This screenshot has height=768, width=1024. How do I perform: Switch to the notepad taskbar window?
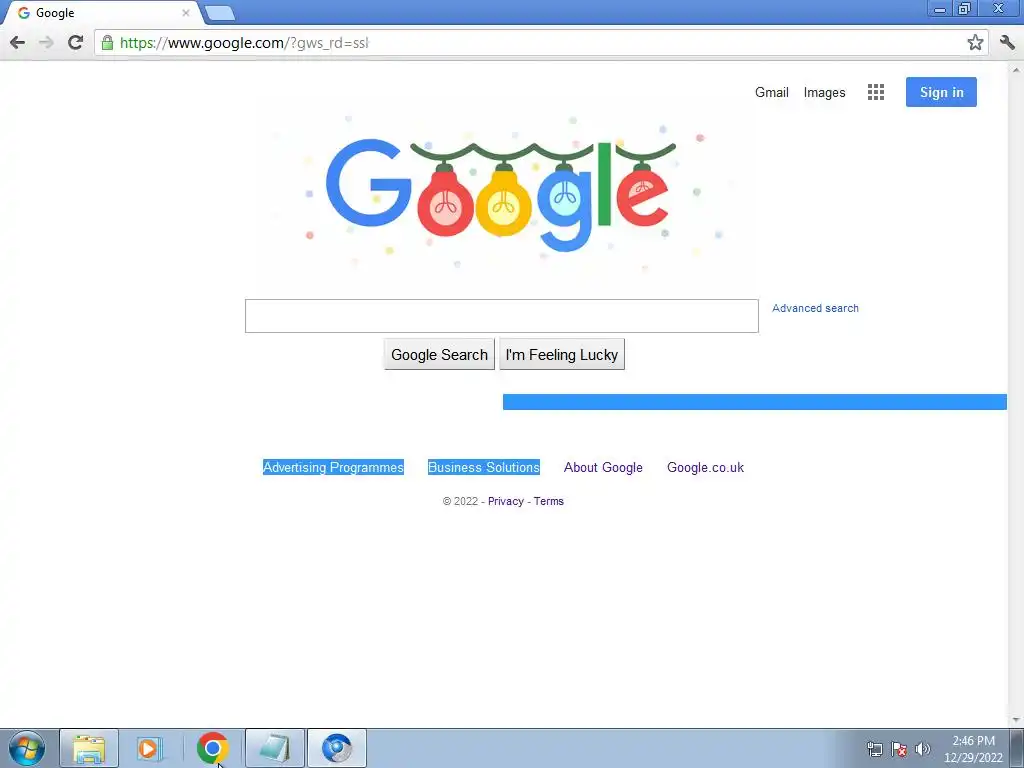click(275, 748)
